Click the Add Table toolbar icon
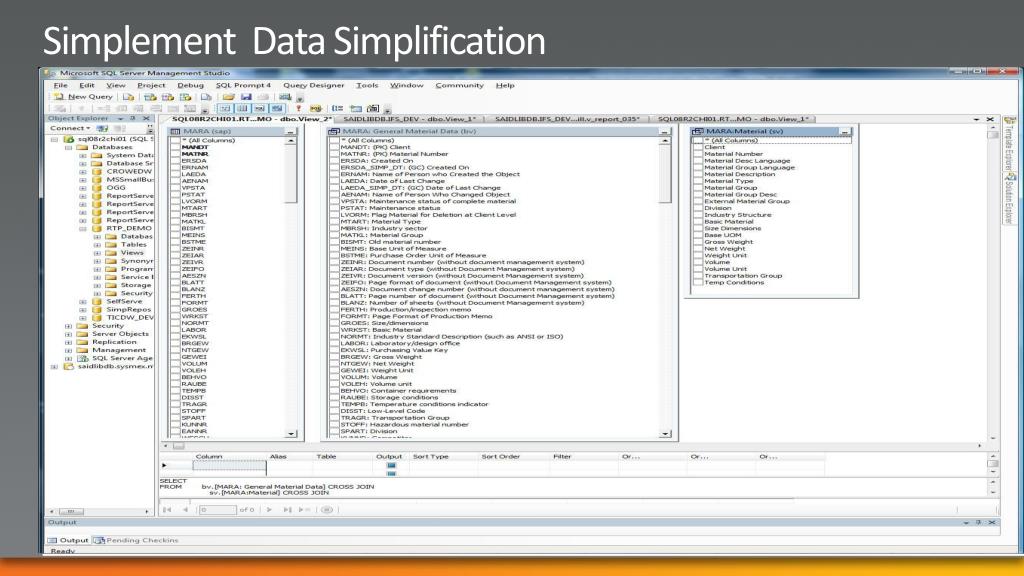 [x=355, y=108]
